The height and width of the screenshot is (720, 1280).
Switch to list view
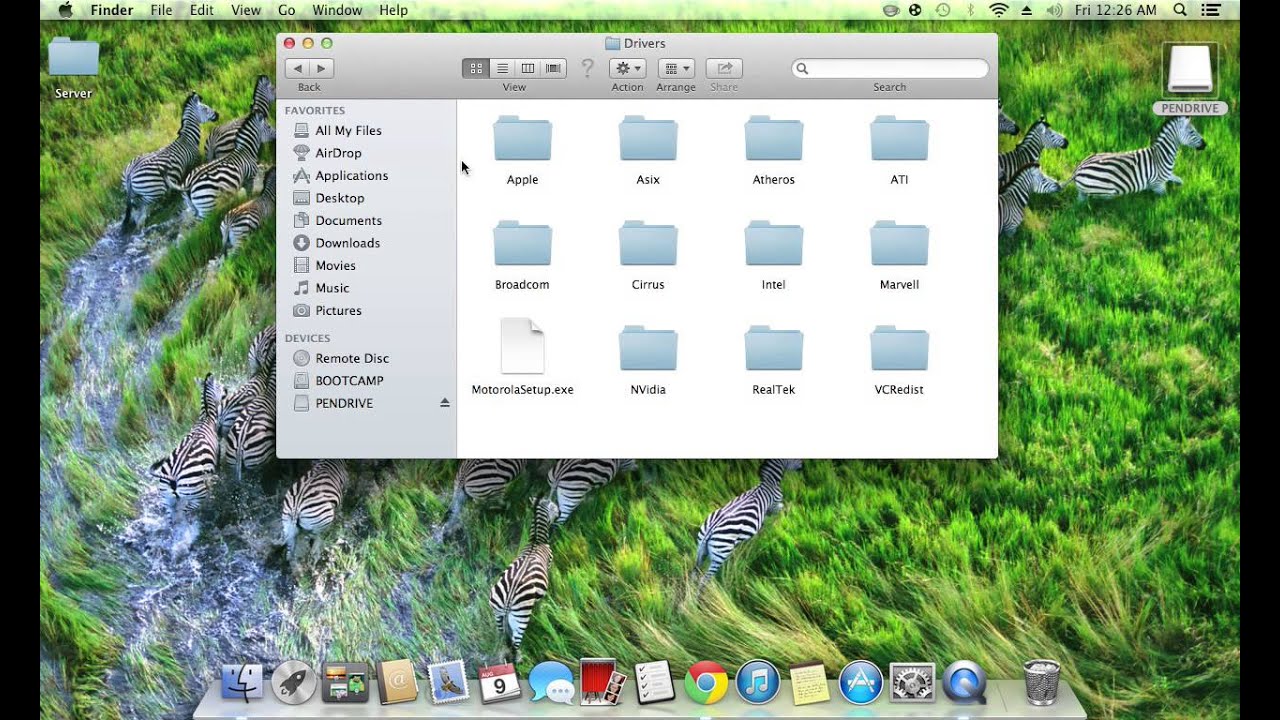pyautogui.click(x=502, y=68)
